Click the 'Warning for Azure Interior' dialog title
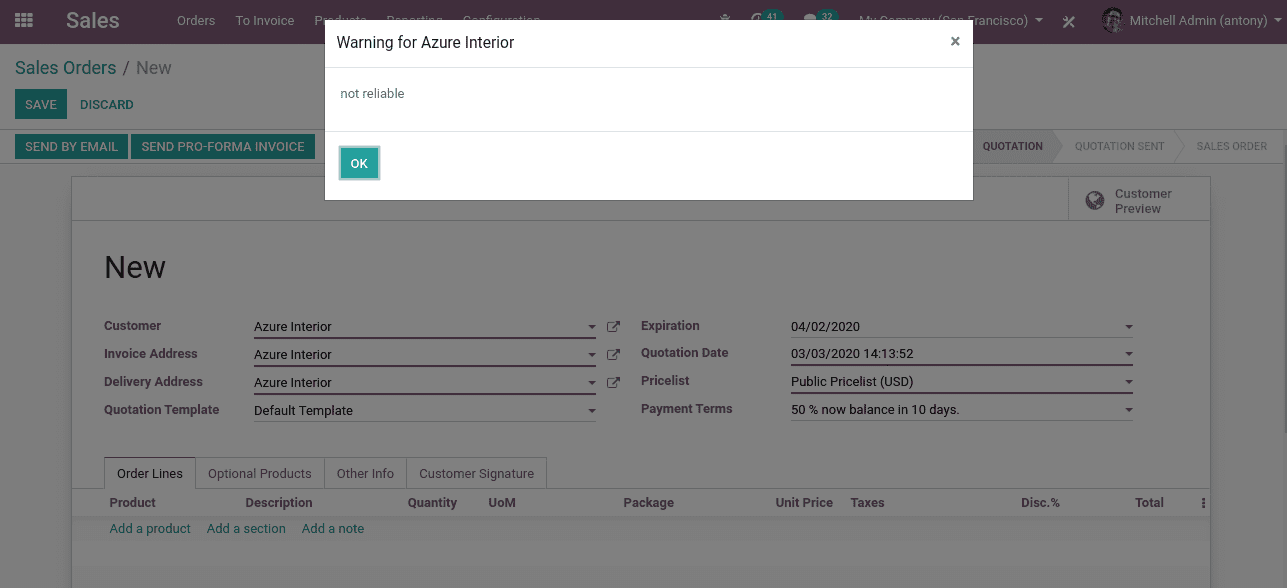Screen dimensions: 1287x588 (425, 42)
